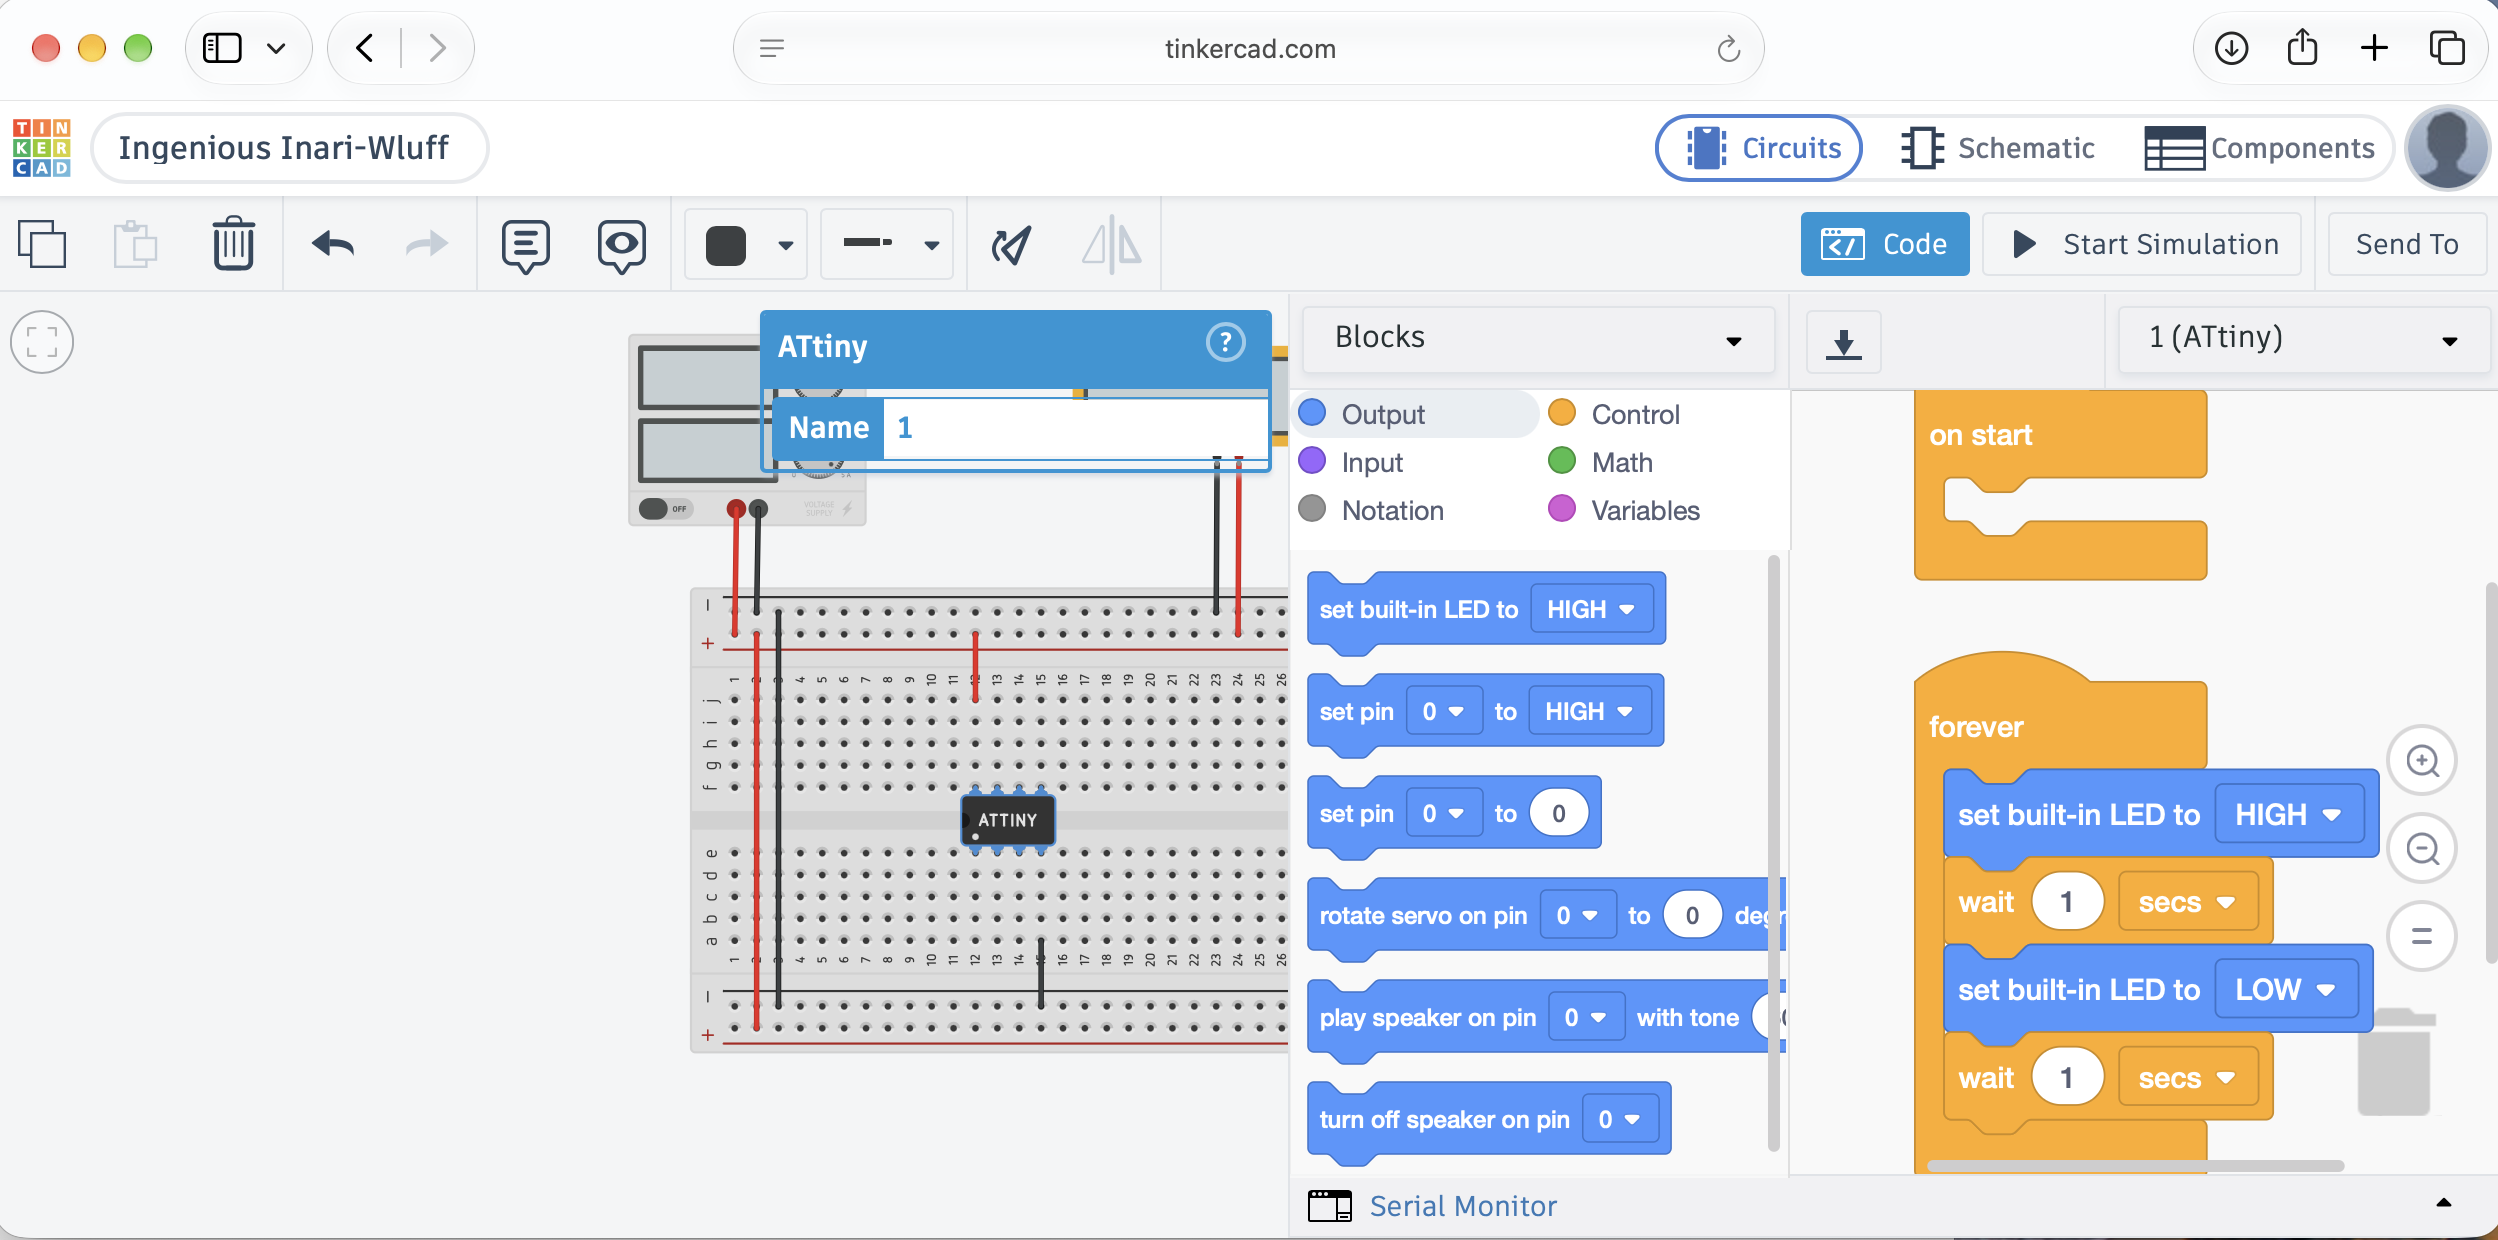This screenshot has width=2498, height=1240.
Task: Click the Code button
Action: coord(1885,244)
